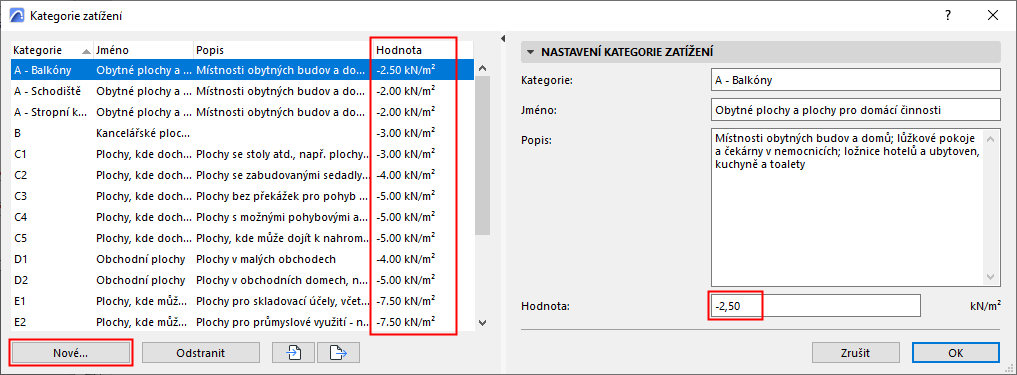Select the C4 category row

[243, 217]
